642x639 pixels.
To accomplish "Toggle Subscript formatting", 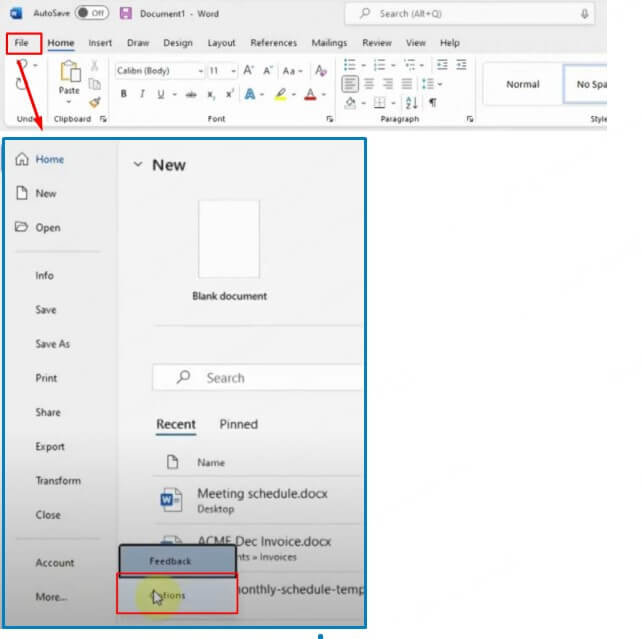I will pyautogui.click(x=210, y=95).
